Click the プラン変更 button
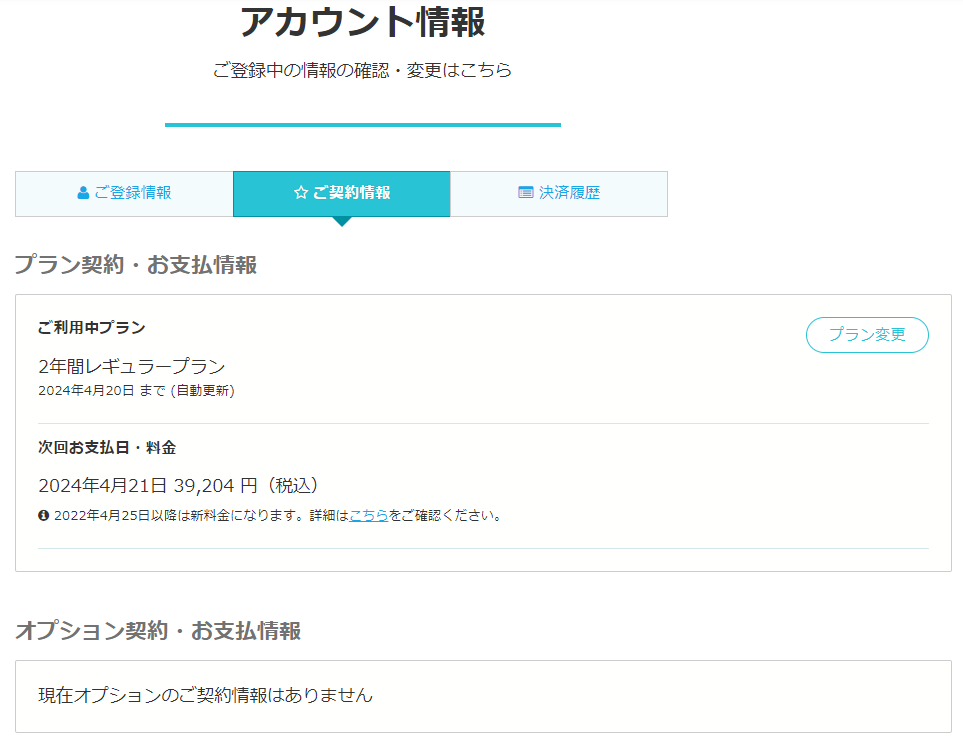Image resolution: width=963 pixels, height=745 pixels. pos(867,335)
